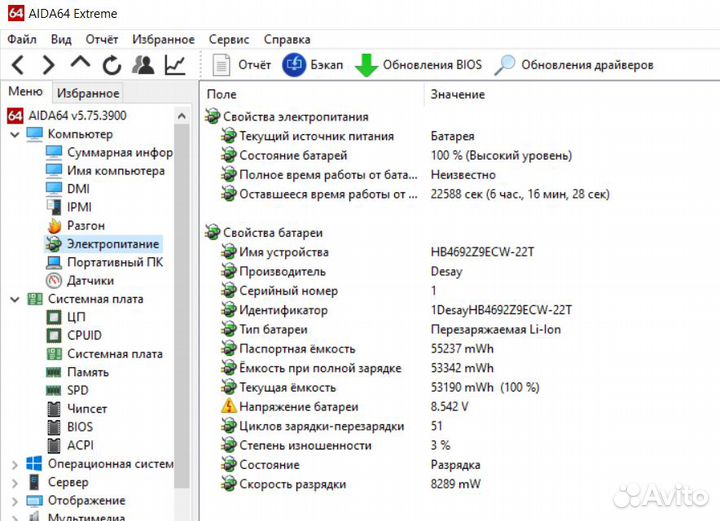
Task: Click the Компьютер monitor icon
Action: (x=35, y=134)
